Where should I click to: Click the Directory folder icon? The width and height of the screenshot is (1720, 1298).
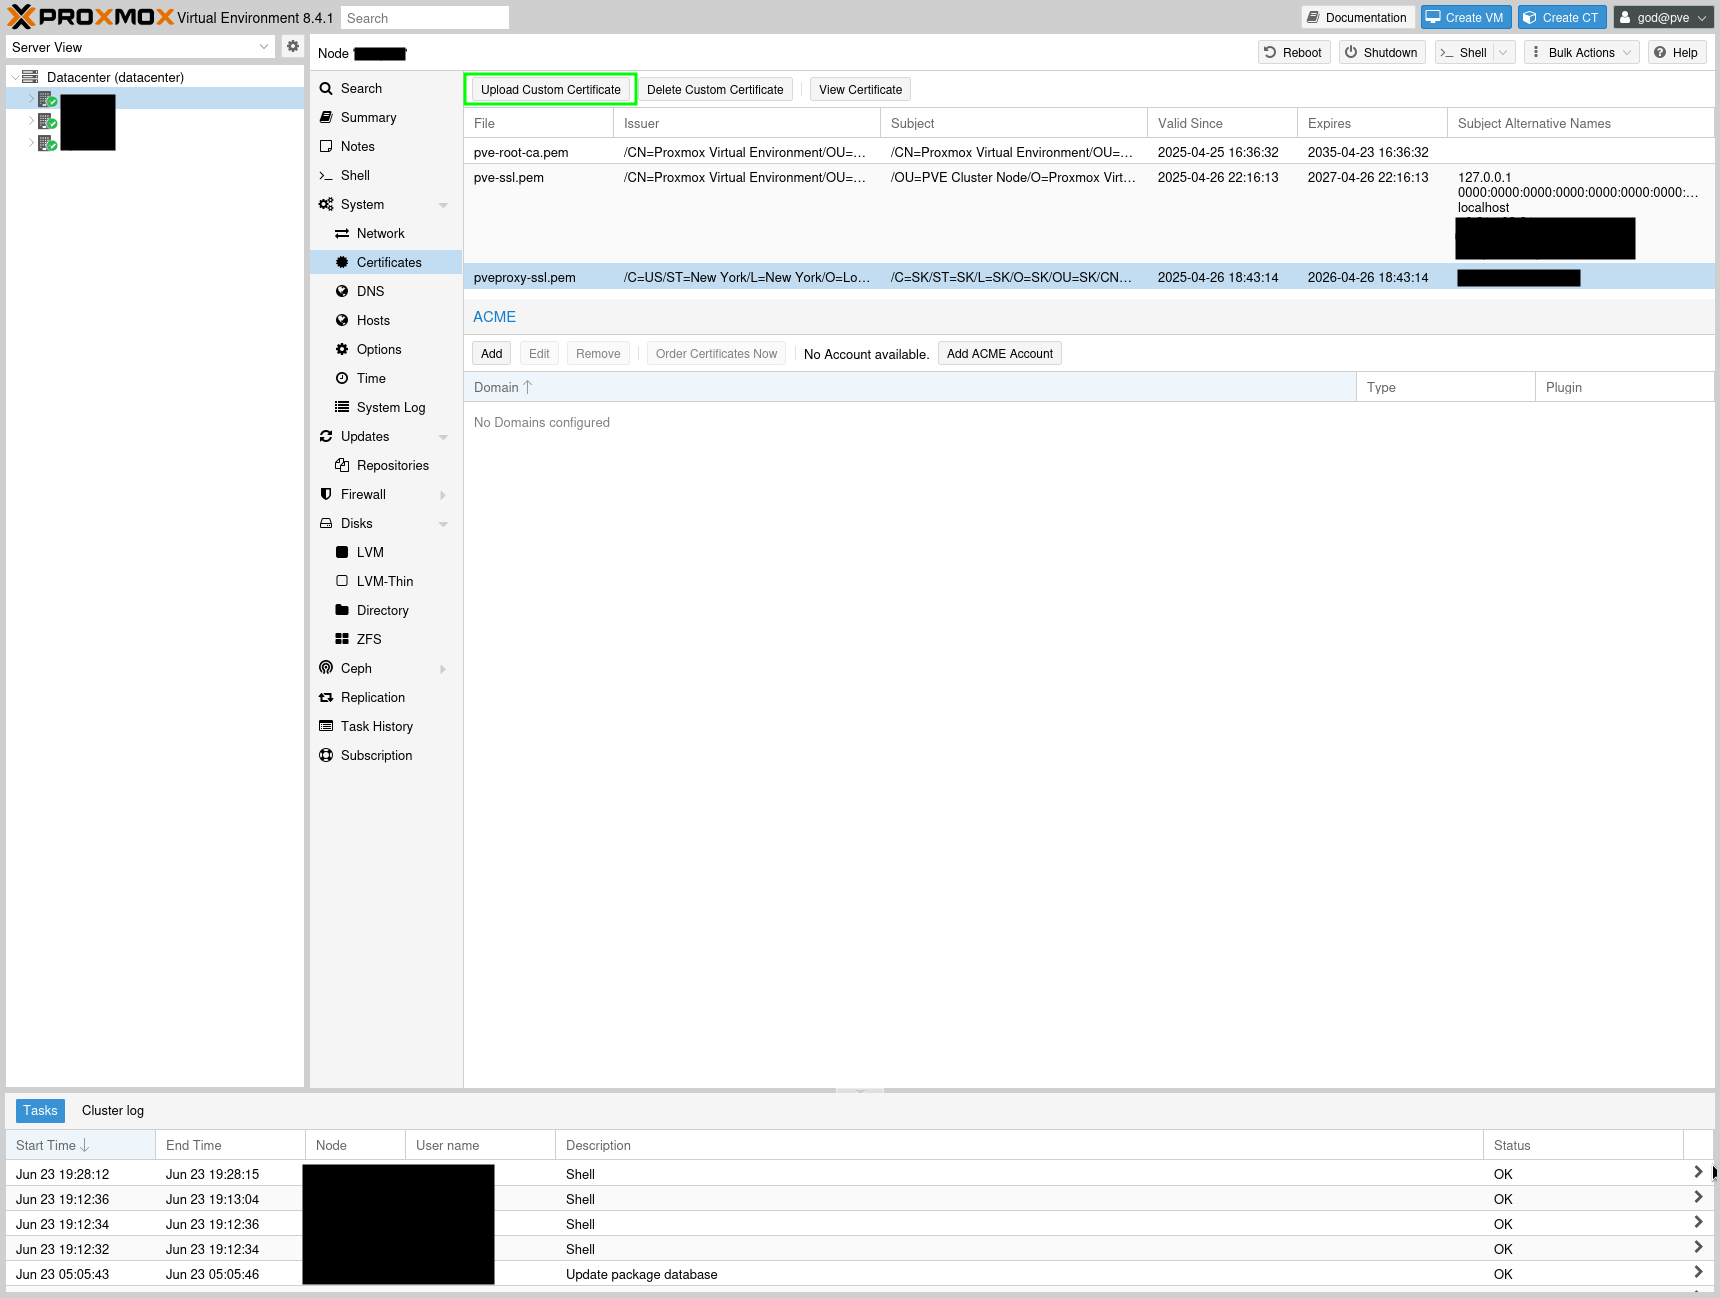point(342,610)
